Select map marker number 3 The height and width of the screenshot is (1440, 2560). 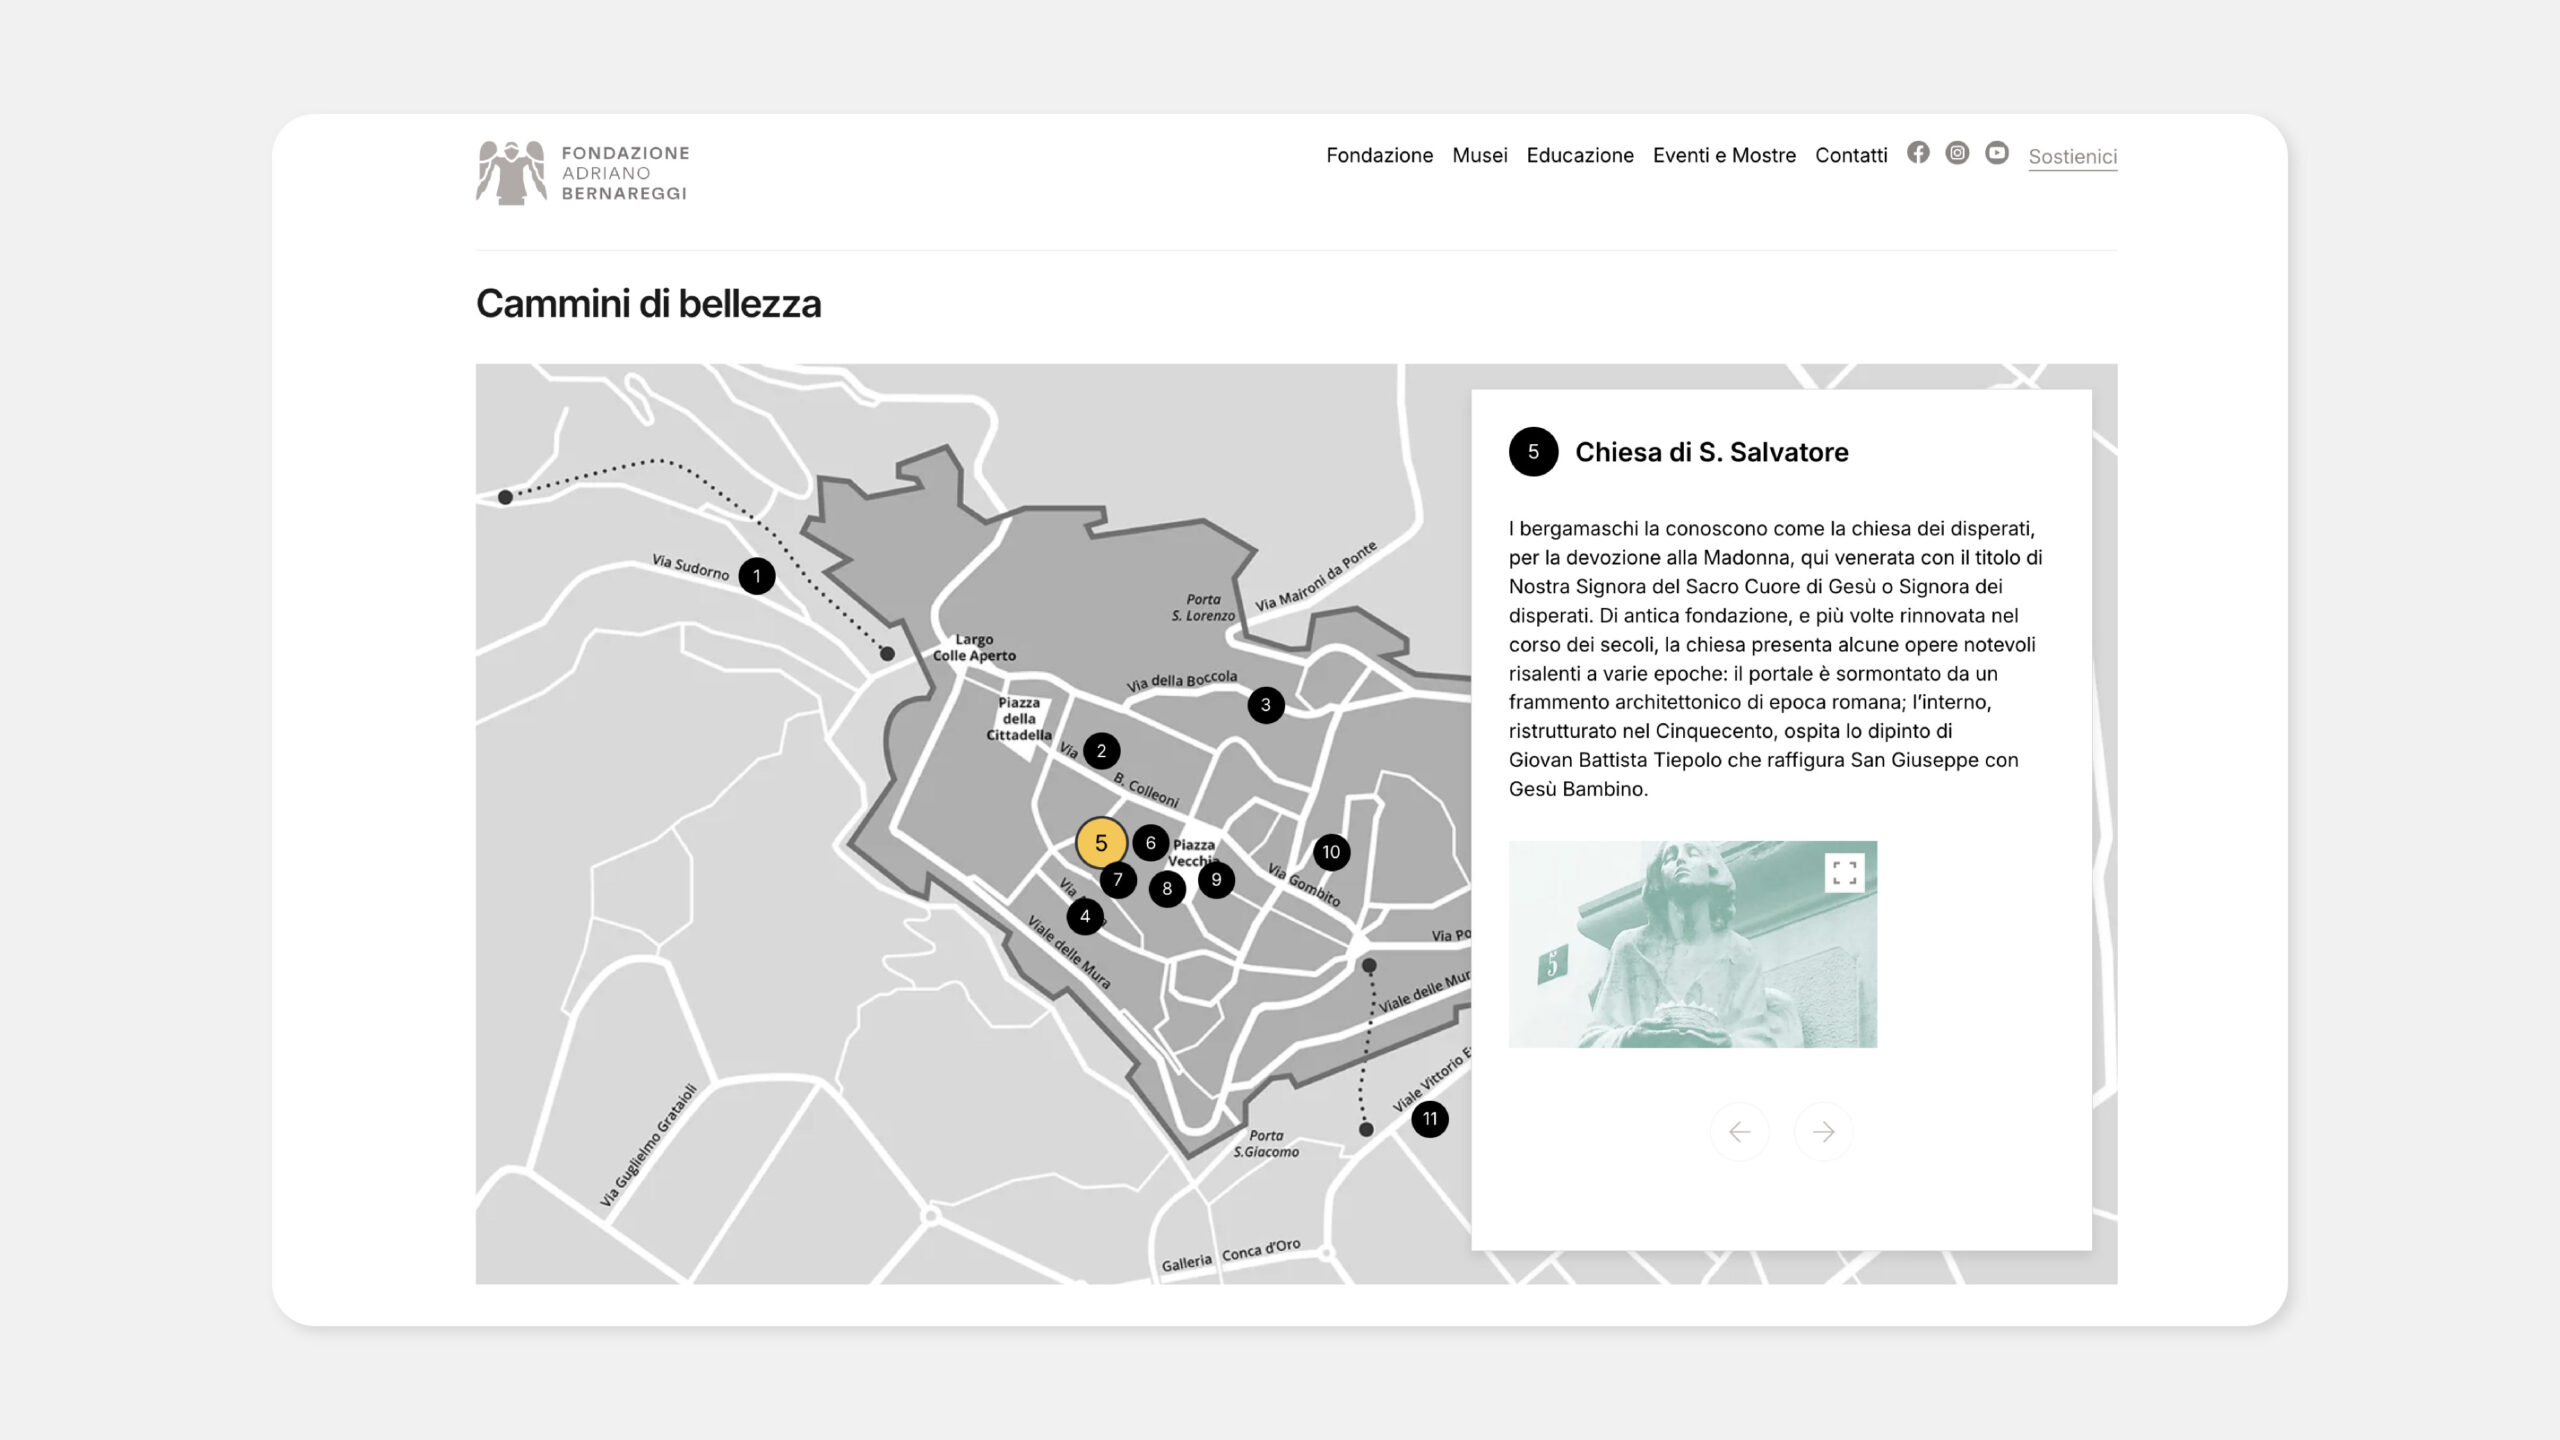point(1266,705)
